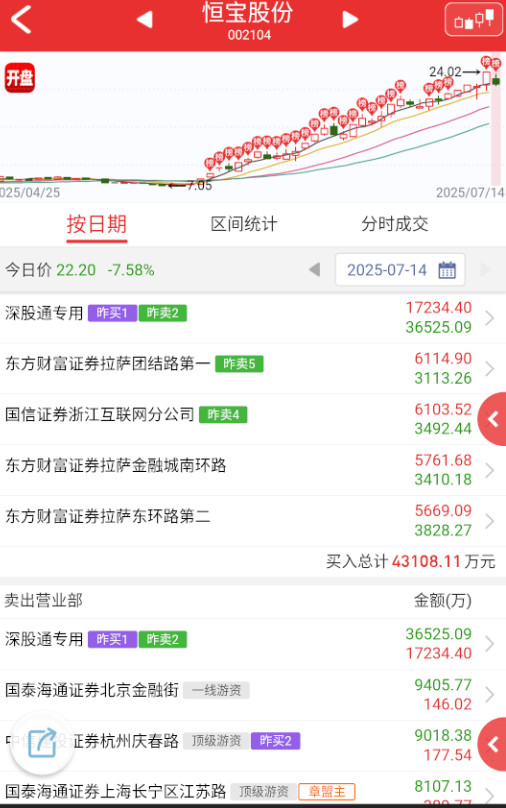
Task: Tap the 9405.77 sell amount
Action: click(443, 685)
